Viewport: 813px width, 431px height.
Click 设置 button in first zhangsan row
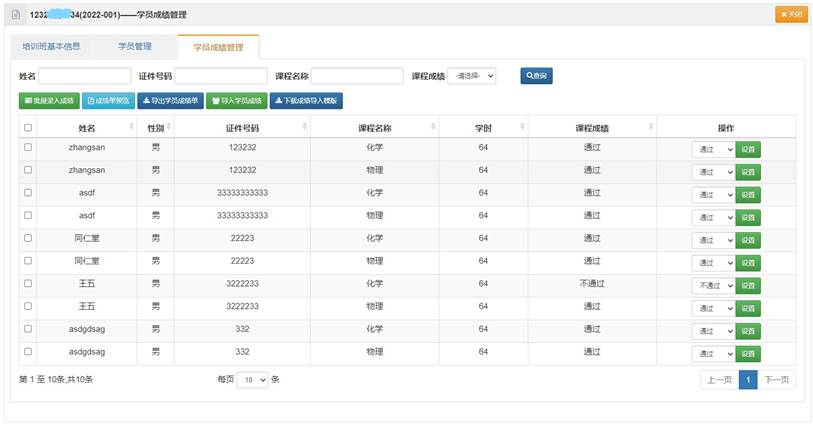tap(748, 149)
